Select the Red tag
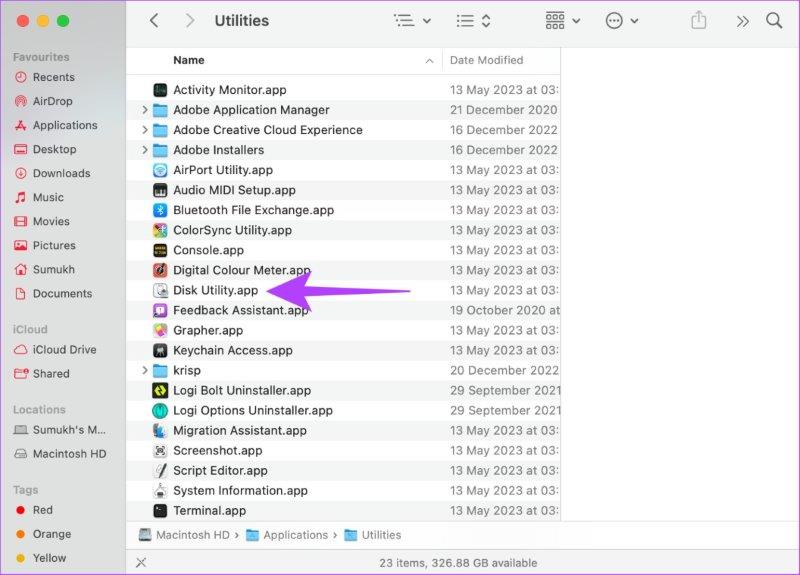800x575 pixels. (35, 510)
